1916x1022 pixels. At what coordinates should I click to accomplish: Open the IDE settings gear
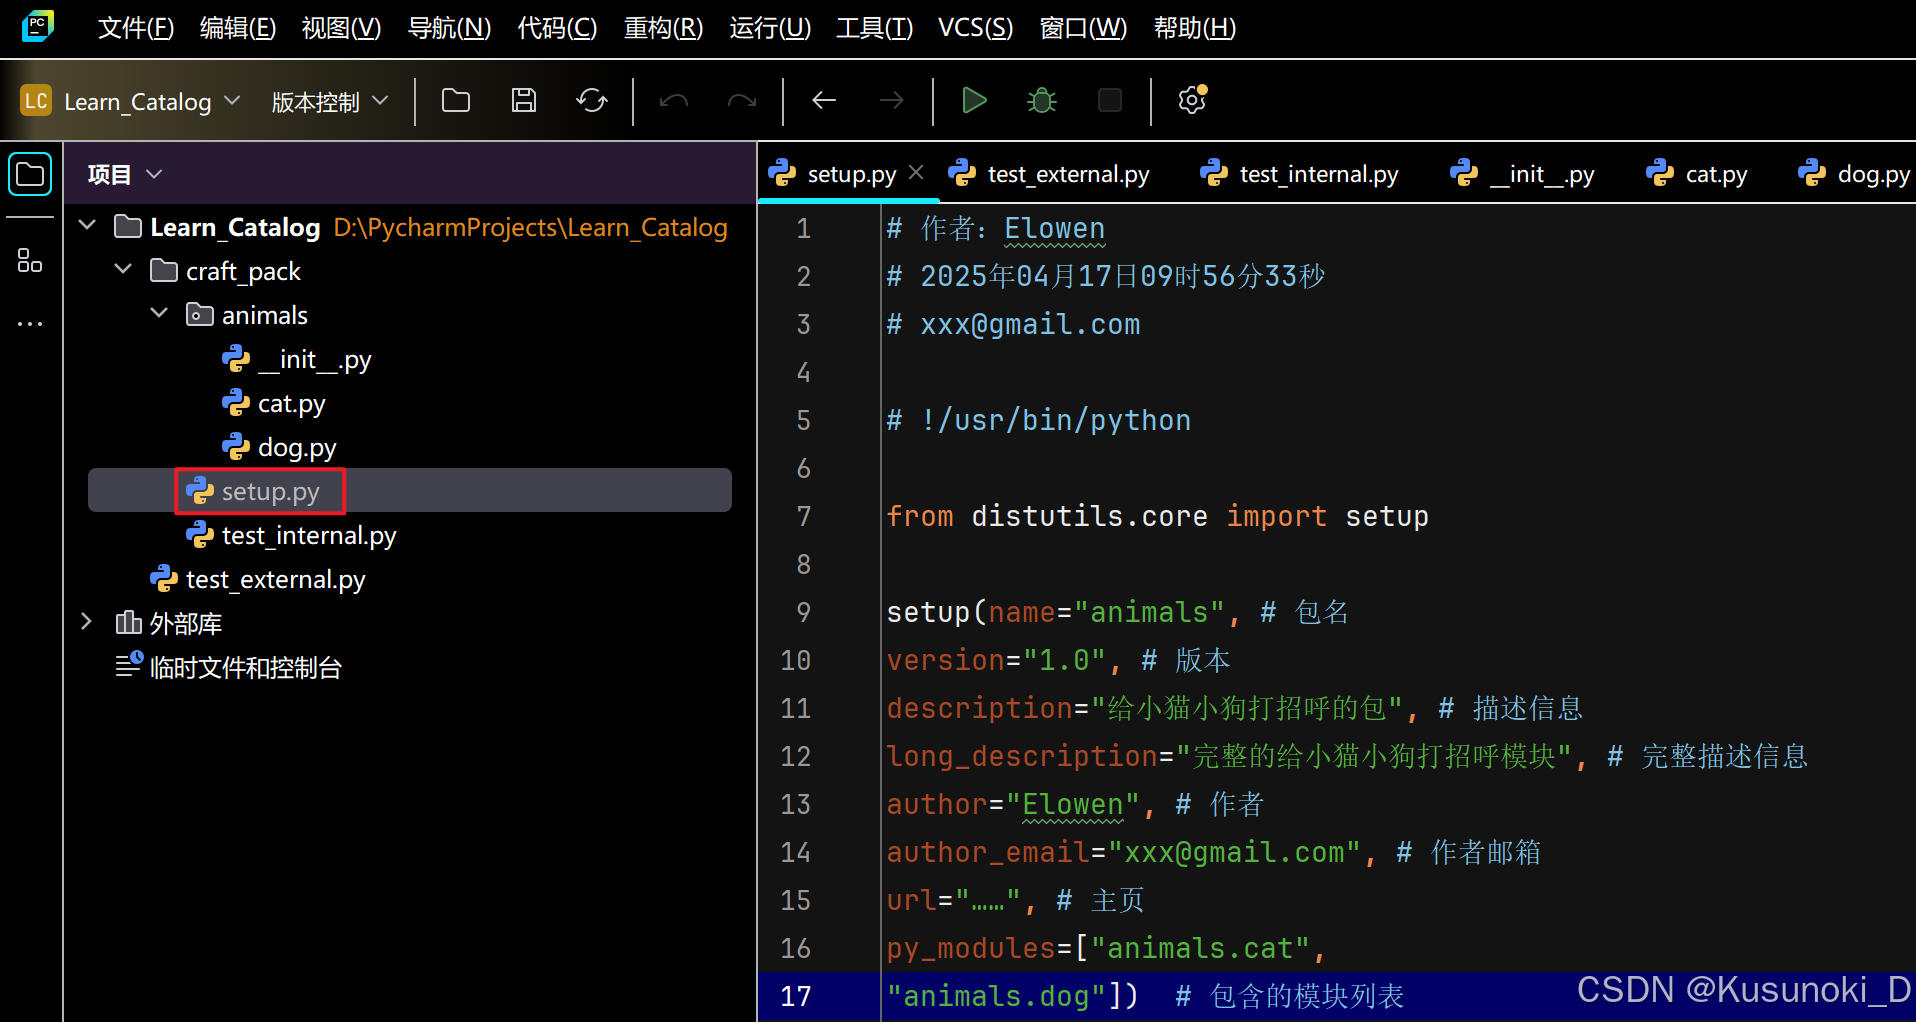[x=1190, y=100]
